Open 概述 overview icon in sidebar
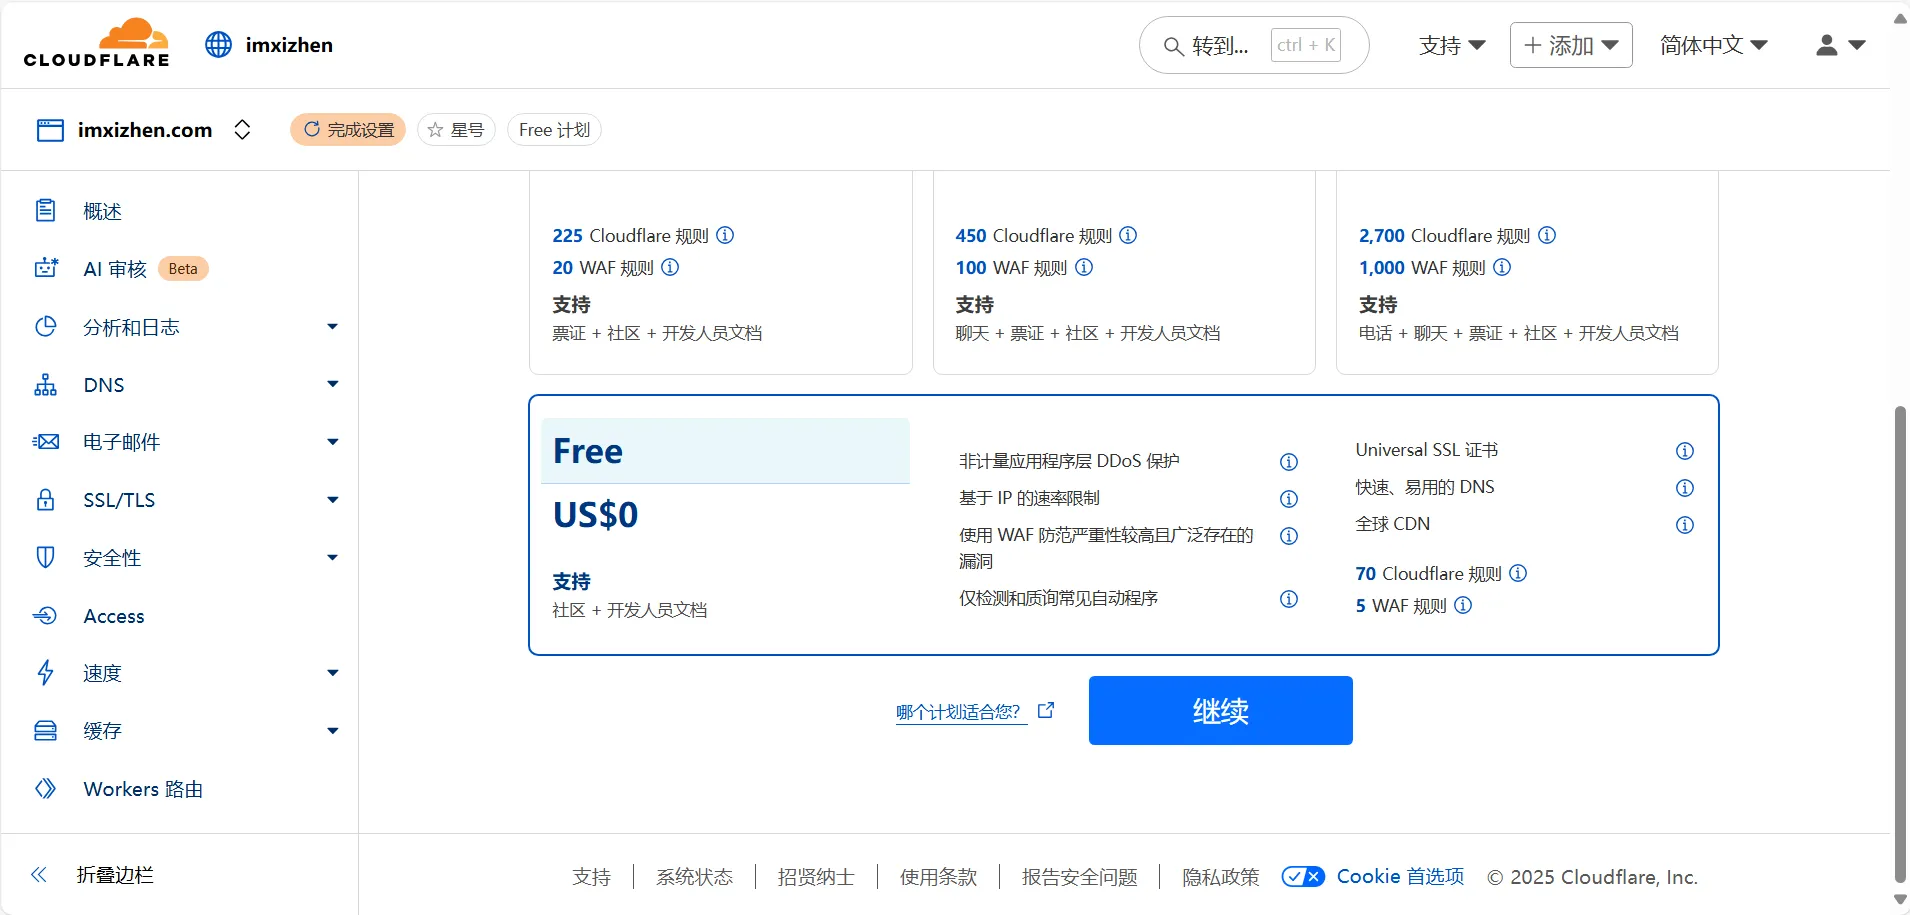Image resolution: width=1910 pixels, height=915 pixels. (x=46, y=211)
